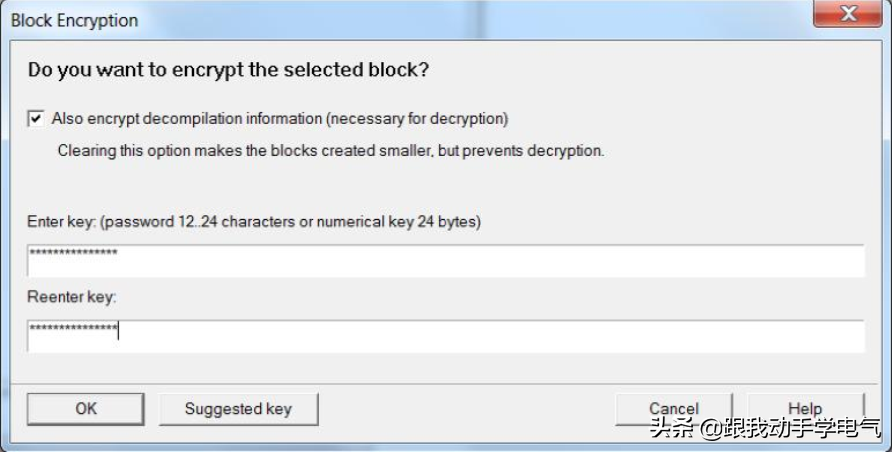Cancel the block encryption
This screenshot has width=895, height=453.
click(673, 408)
